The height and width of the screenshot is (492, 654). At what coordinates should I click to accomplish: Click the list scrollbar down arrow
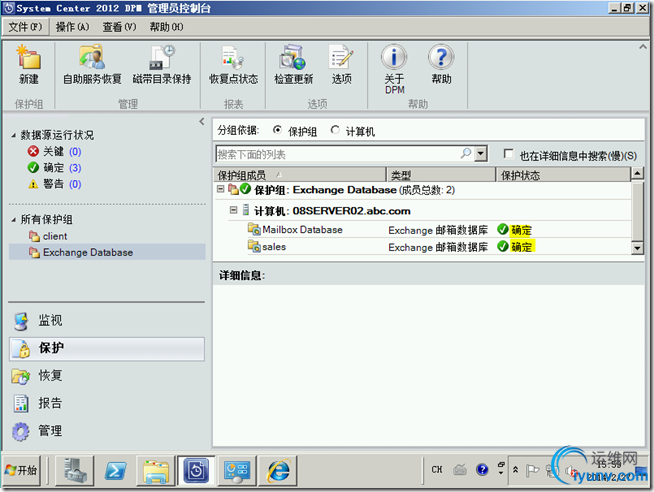point(637,248)
